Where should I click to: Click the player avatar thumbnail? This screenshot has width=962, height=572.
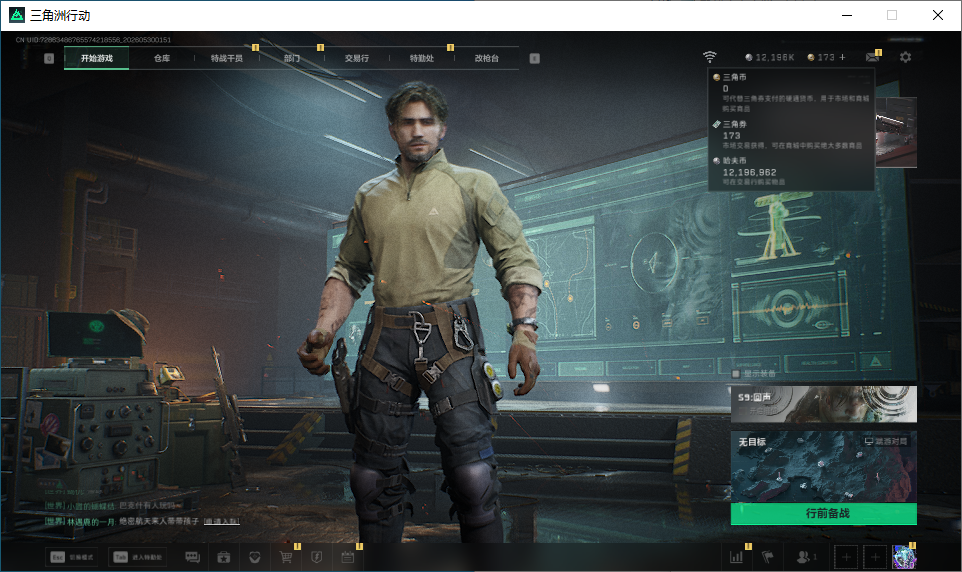pos(904,557)
